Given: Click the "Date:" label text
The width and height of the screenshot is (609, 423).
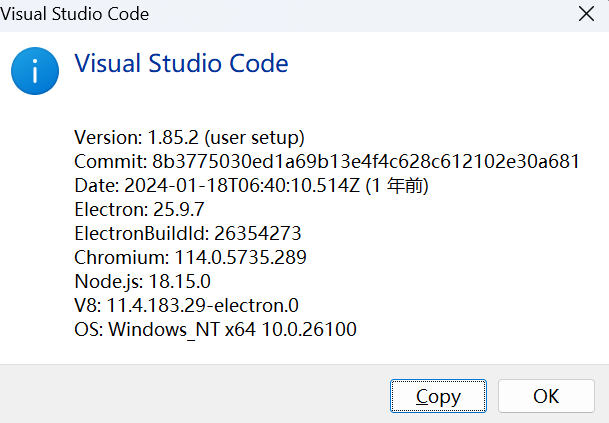Looking at the screenshot, I should [x=97, y=186].
